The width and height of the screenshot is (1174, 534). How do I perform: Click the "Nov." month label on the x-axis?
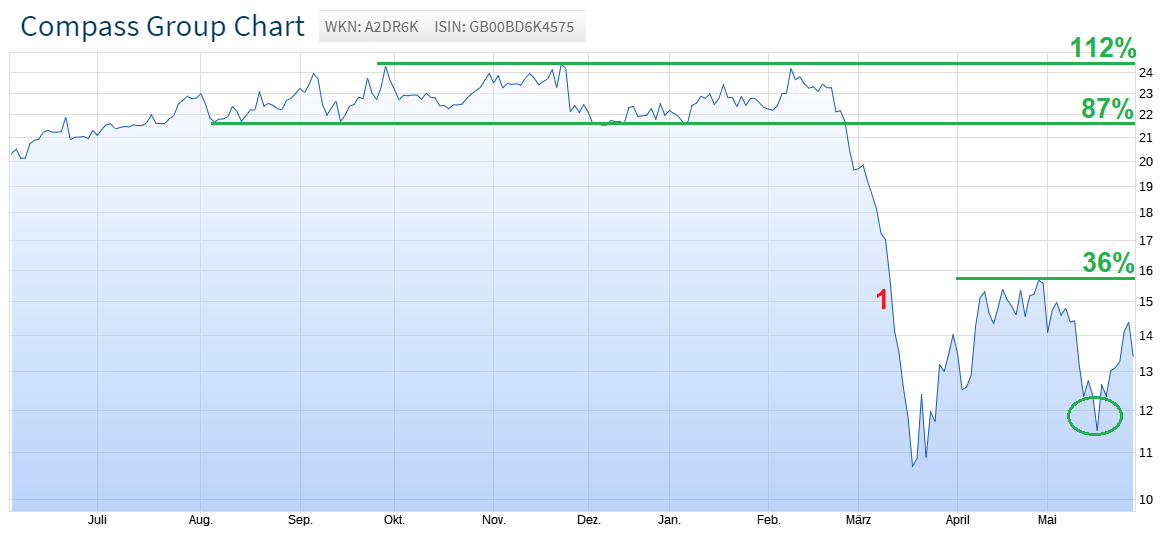(493, 520)
